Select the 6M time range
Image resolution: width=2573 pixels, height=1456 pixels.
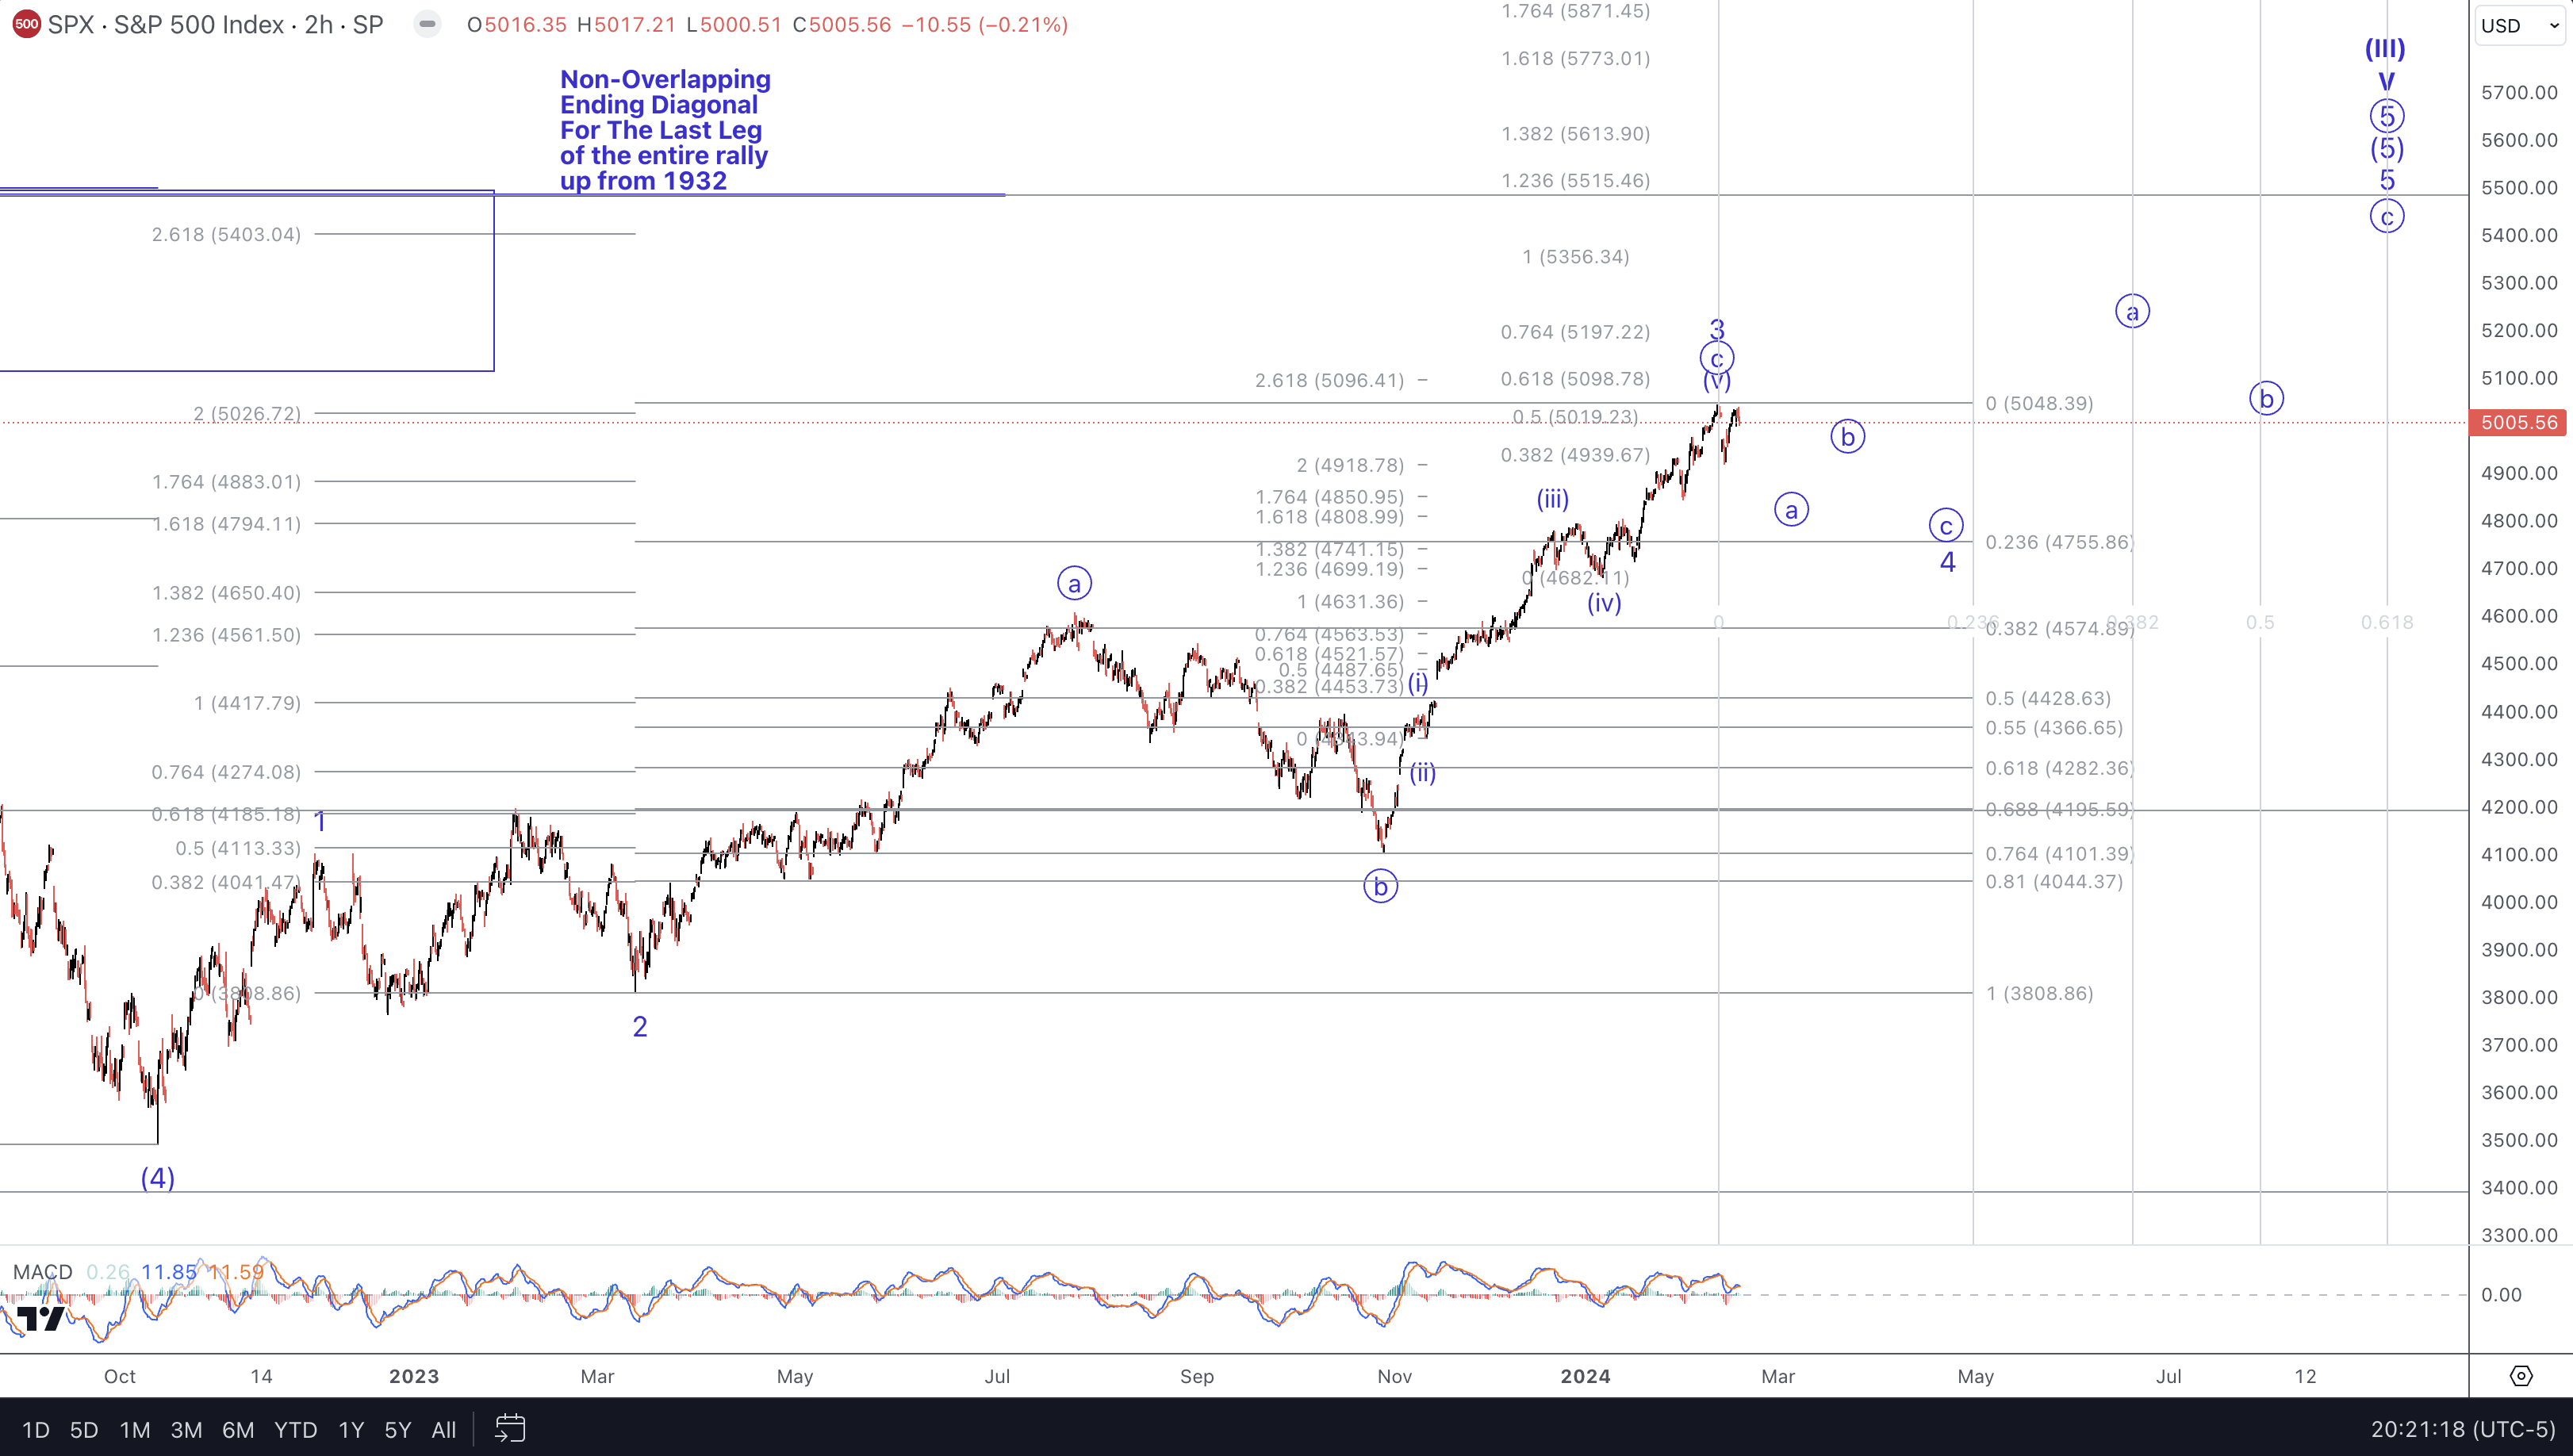coord(238,1429)
